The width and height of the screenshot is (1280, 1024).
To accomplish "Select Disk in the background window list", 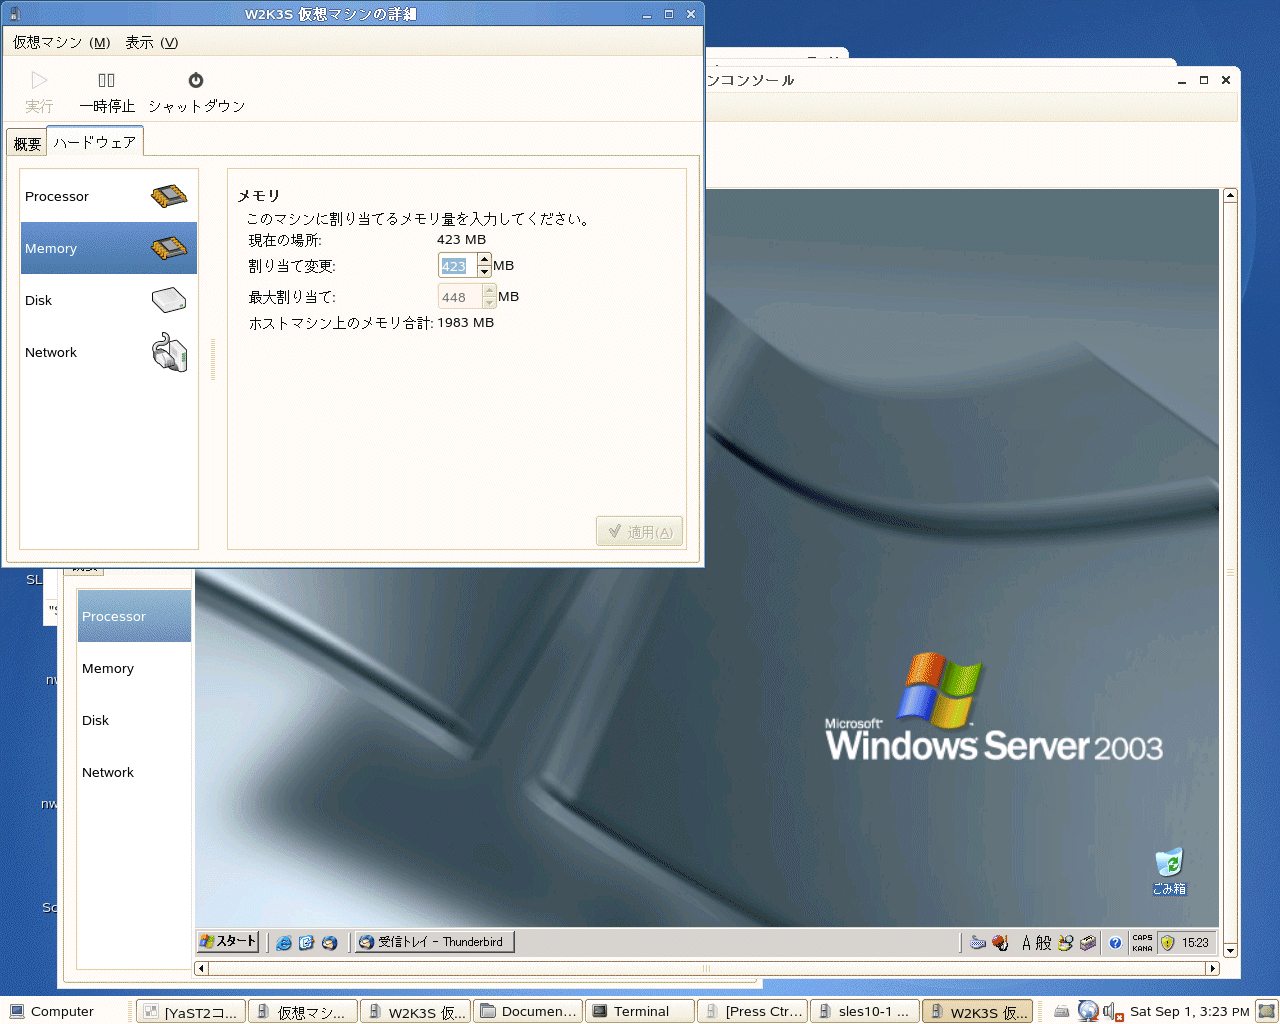I will (134, 720).
